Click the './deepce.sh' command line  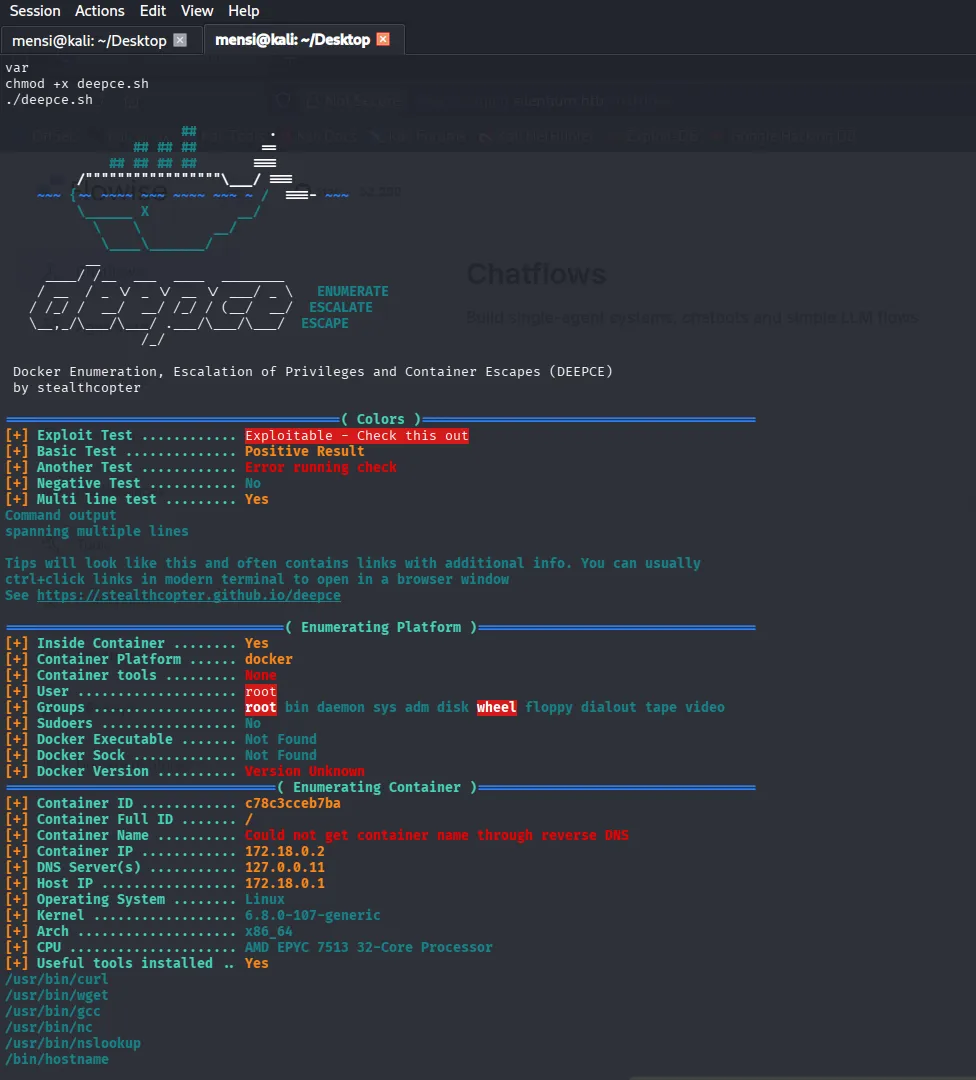click(49, 100)
